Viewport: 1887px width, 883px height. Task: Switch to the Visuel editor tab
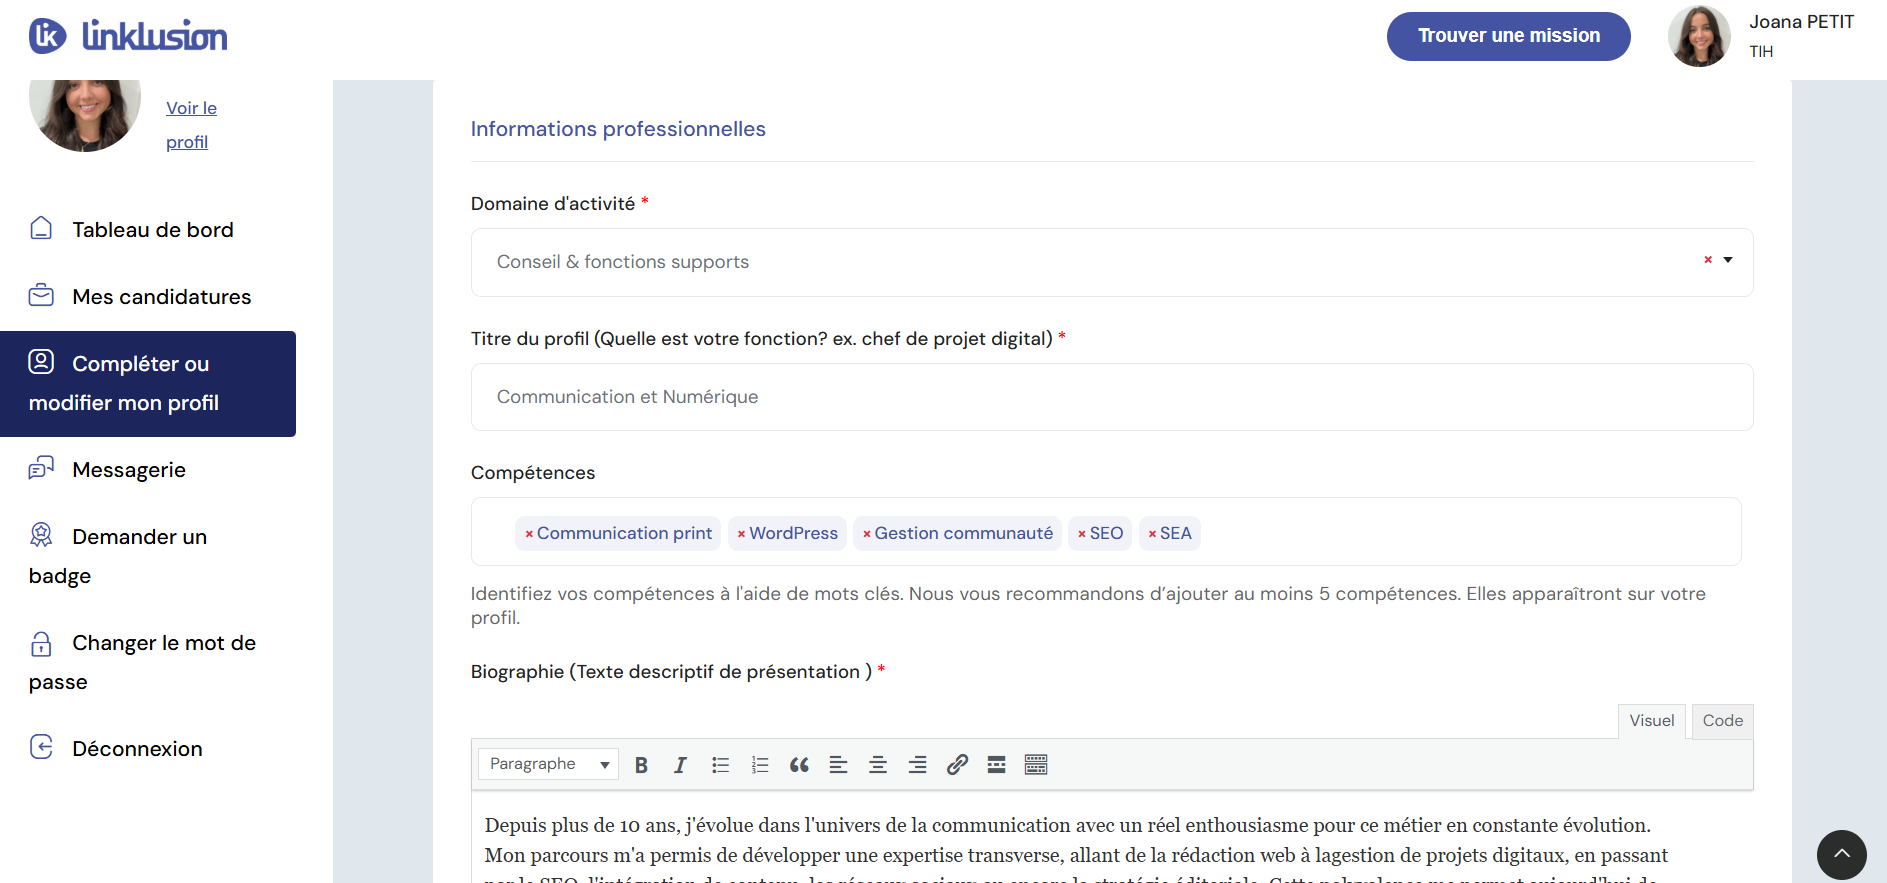click(x=1651, y=721)
